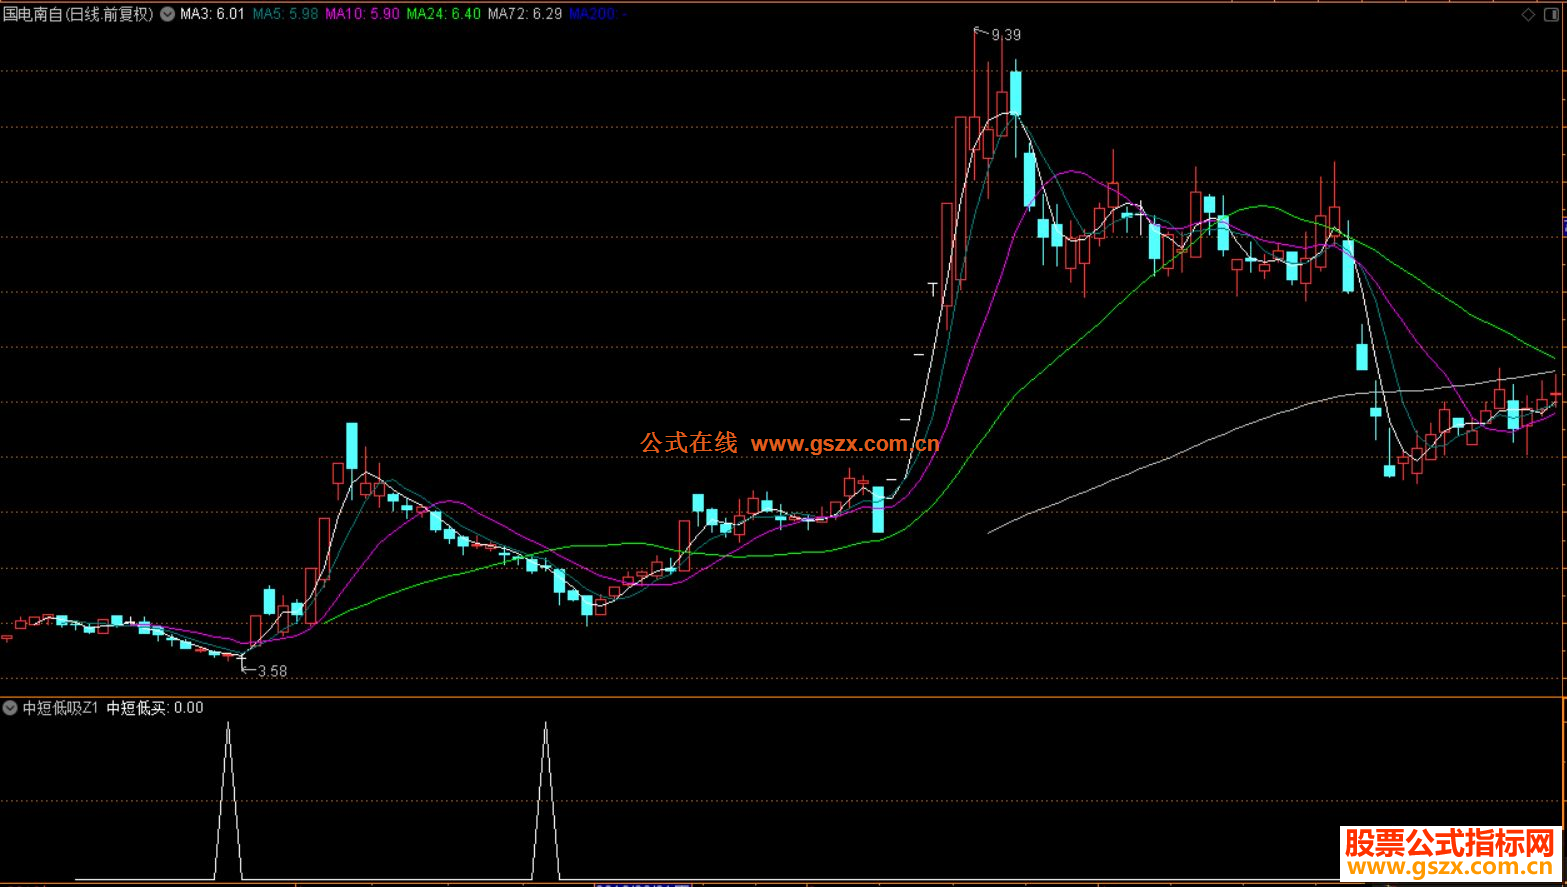This screenshot has height=887, width=1567.
Task: Select the MA10: 5.90 moving average label
Action: (x=362, y=14)
